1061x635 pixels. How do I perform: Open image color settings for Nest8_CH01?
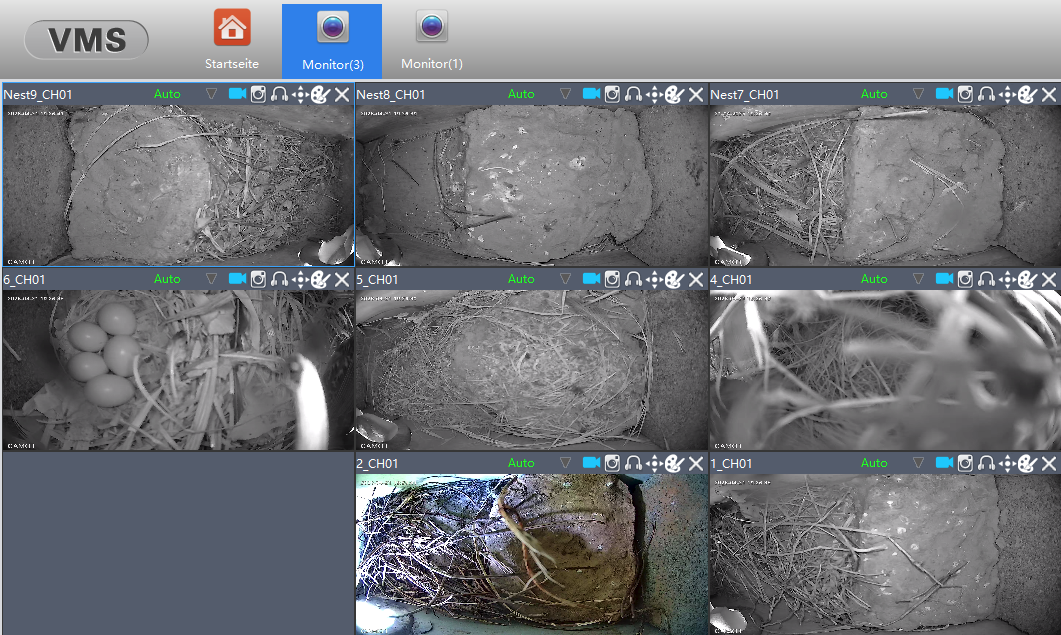(674, 94)
